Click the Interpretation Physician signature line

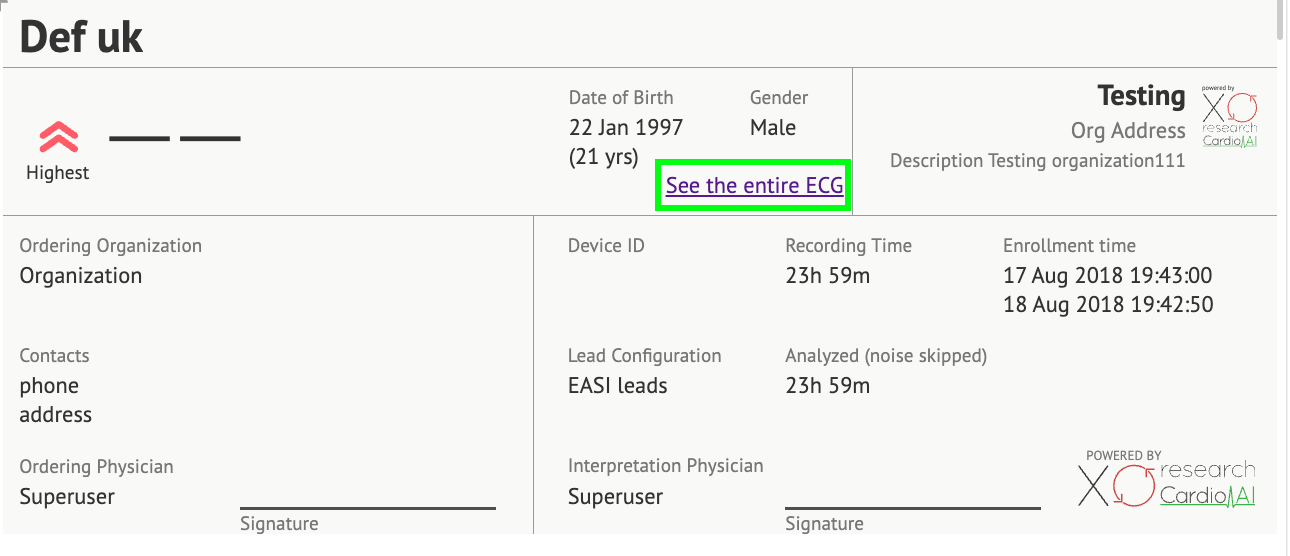click(x=912, y=508)
